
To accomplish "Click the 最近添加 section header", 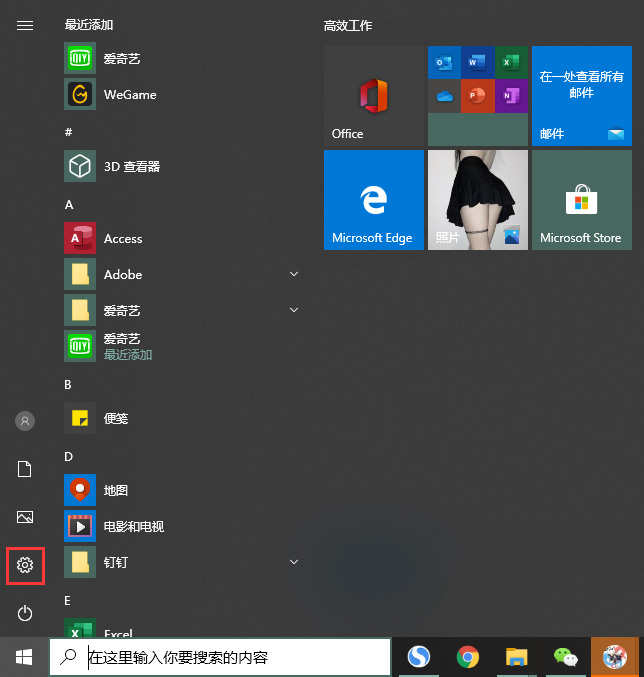I will 89,25.
